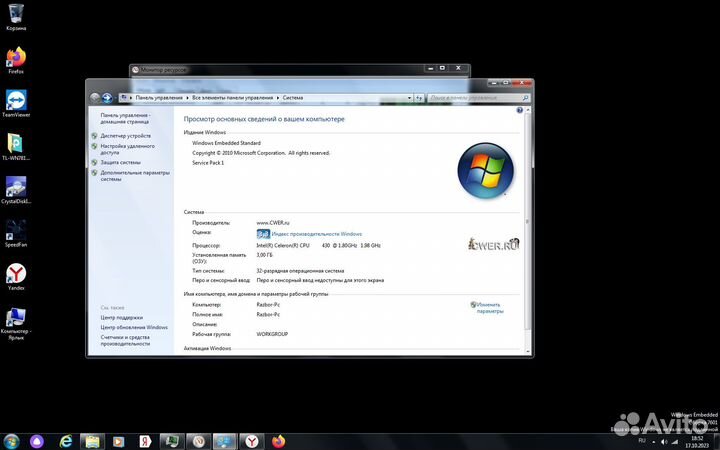Open 'Диспетчер устройств' link
The width and height of the screenshot is (720, 450).
[125, 136]
